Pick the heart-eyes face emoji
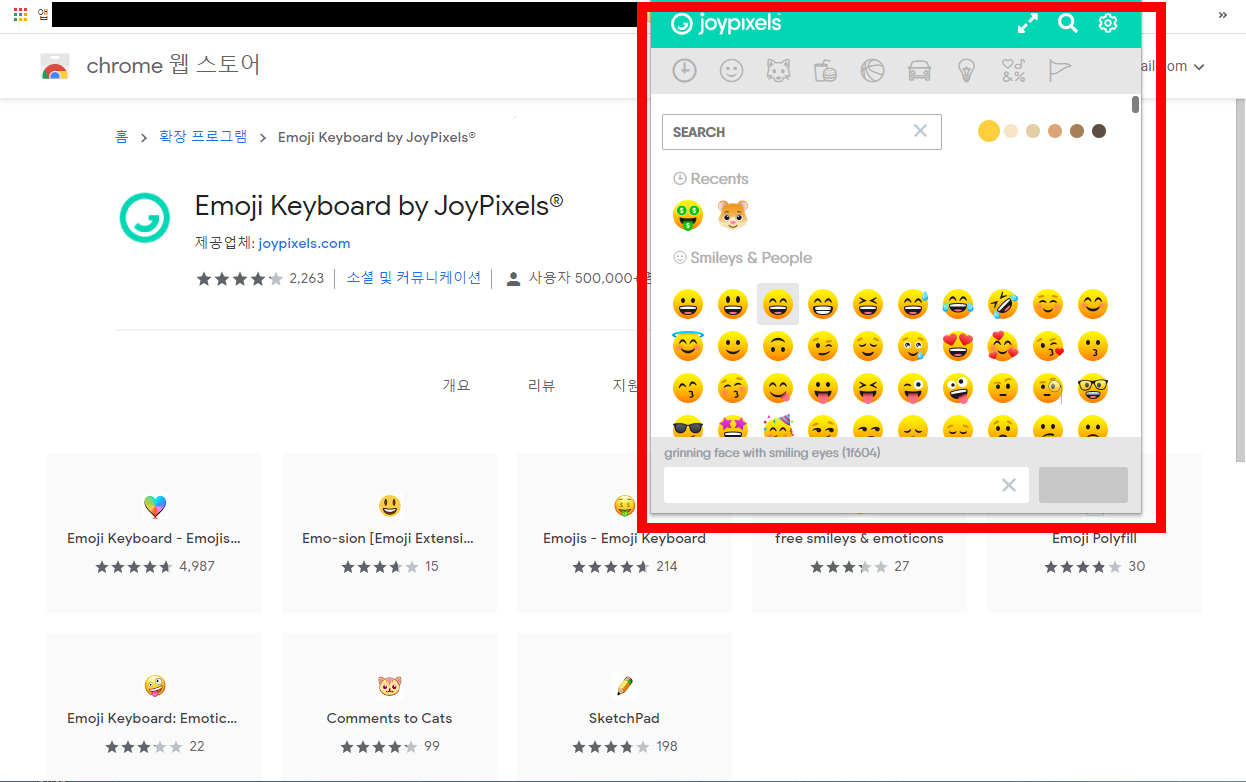Image resolution: width=1246 pixels, height=782 pixels. tap(958, 347)
